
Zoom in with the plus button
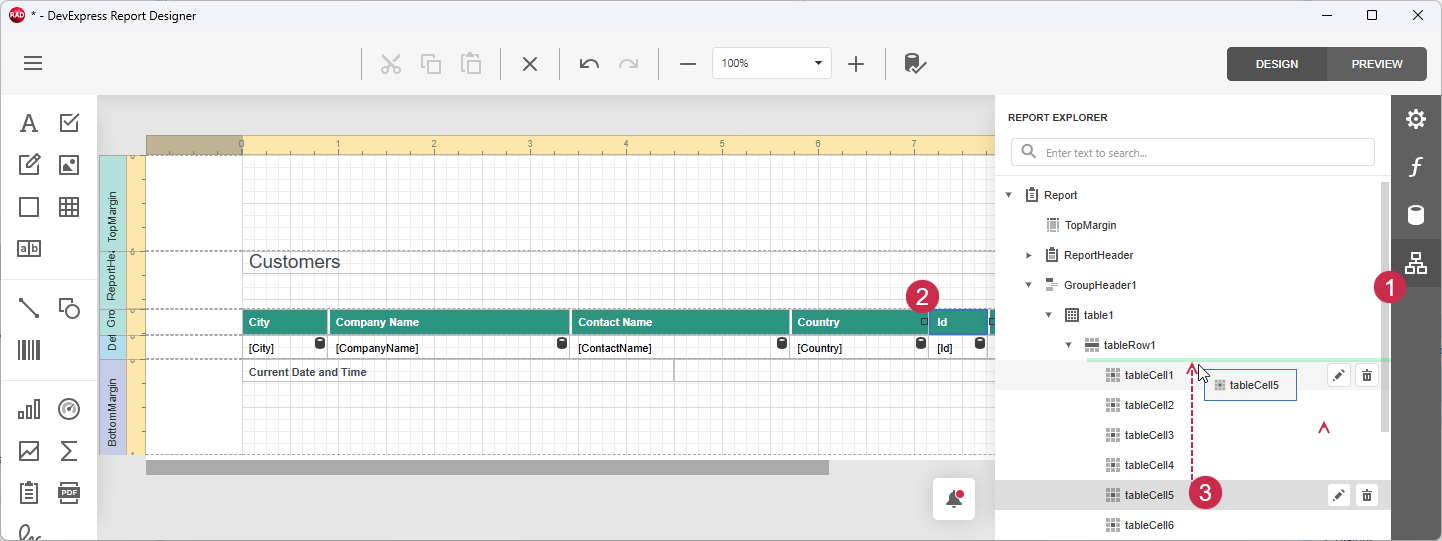[x=856, y=64]
